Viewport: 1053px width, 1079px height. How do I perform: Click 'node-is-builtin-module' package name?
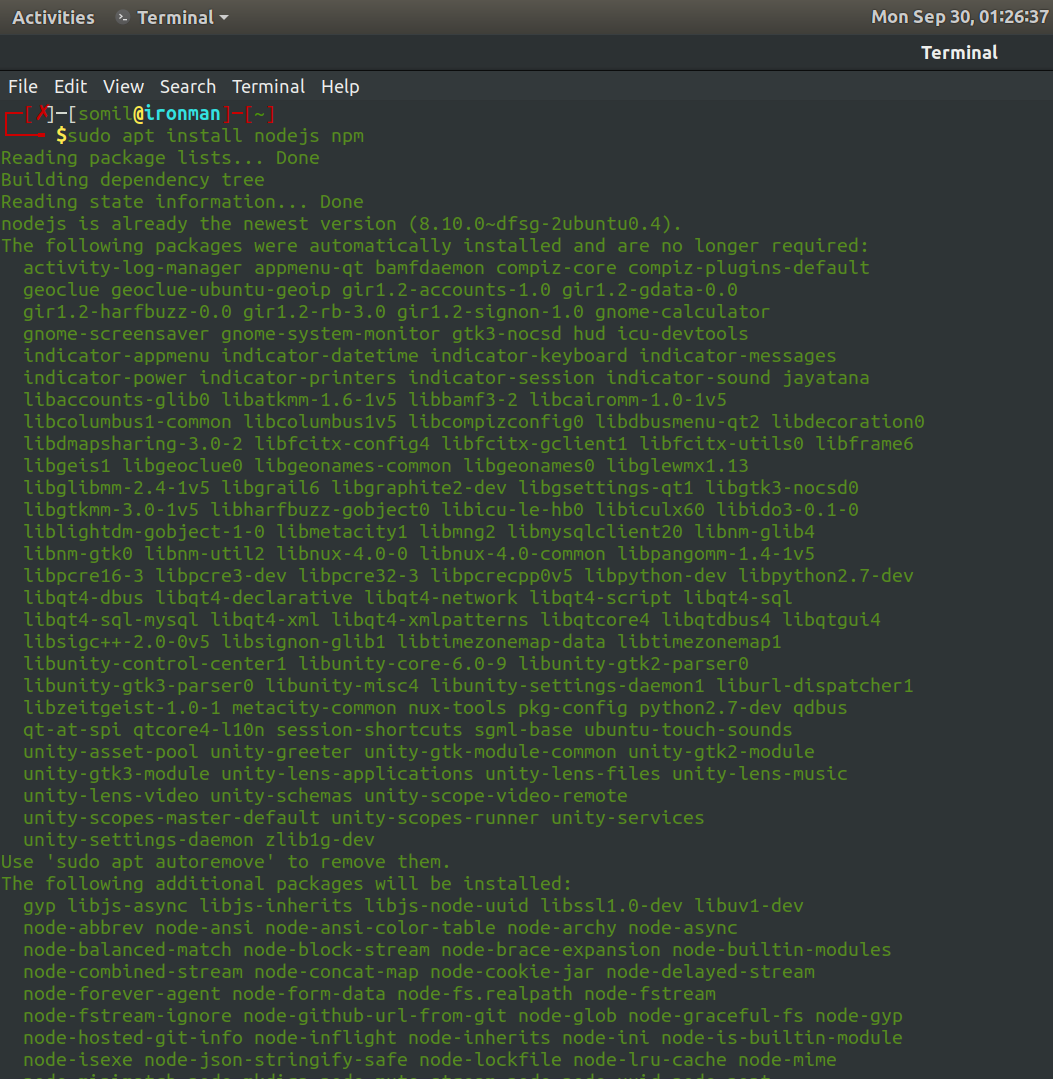(782, 1038)
